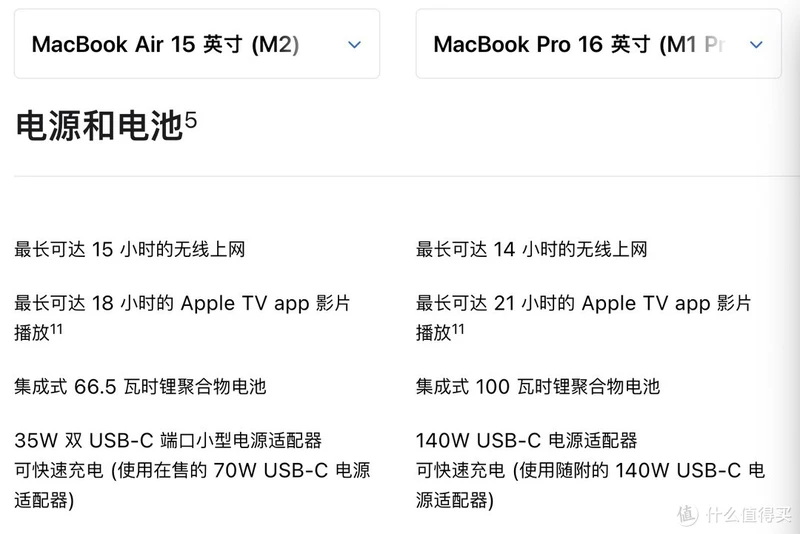The width and height of the screenshot is (800, 534).
Task: Click the 什么值得买 watermark text
Action: 749,515
